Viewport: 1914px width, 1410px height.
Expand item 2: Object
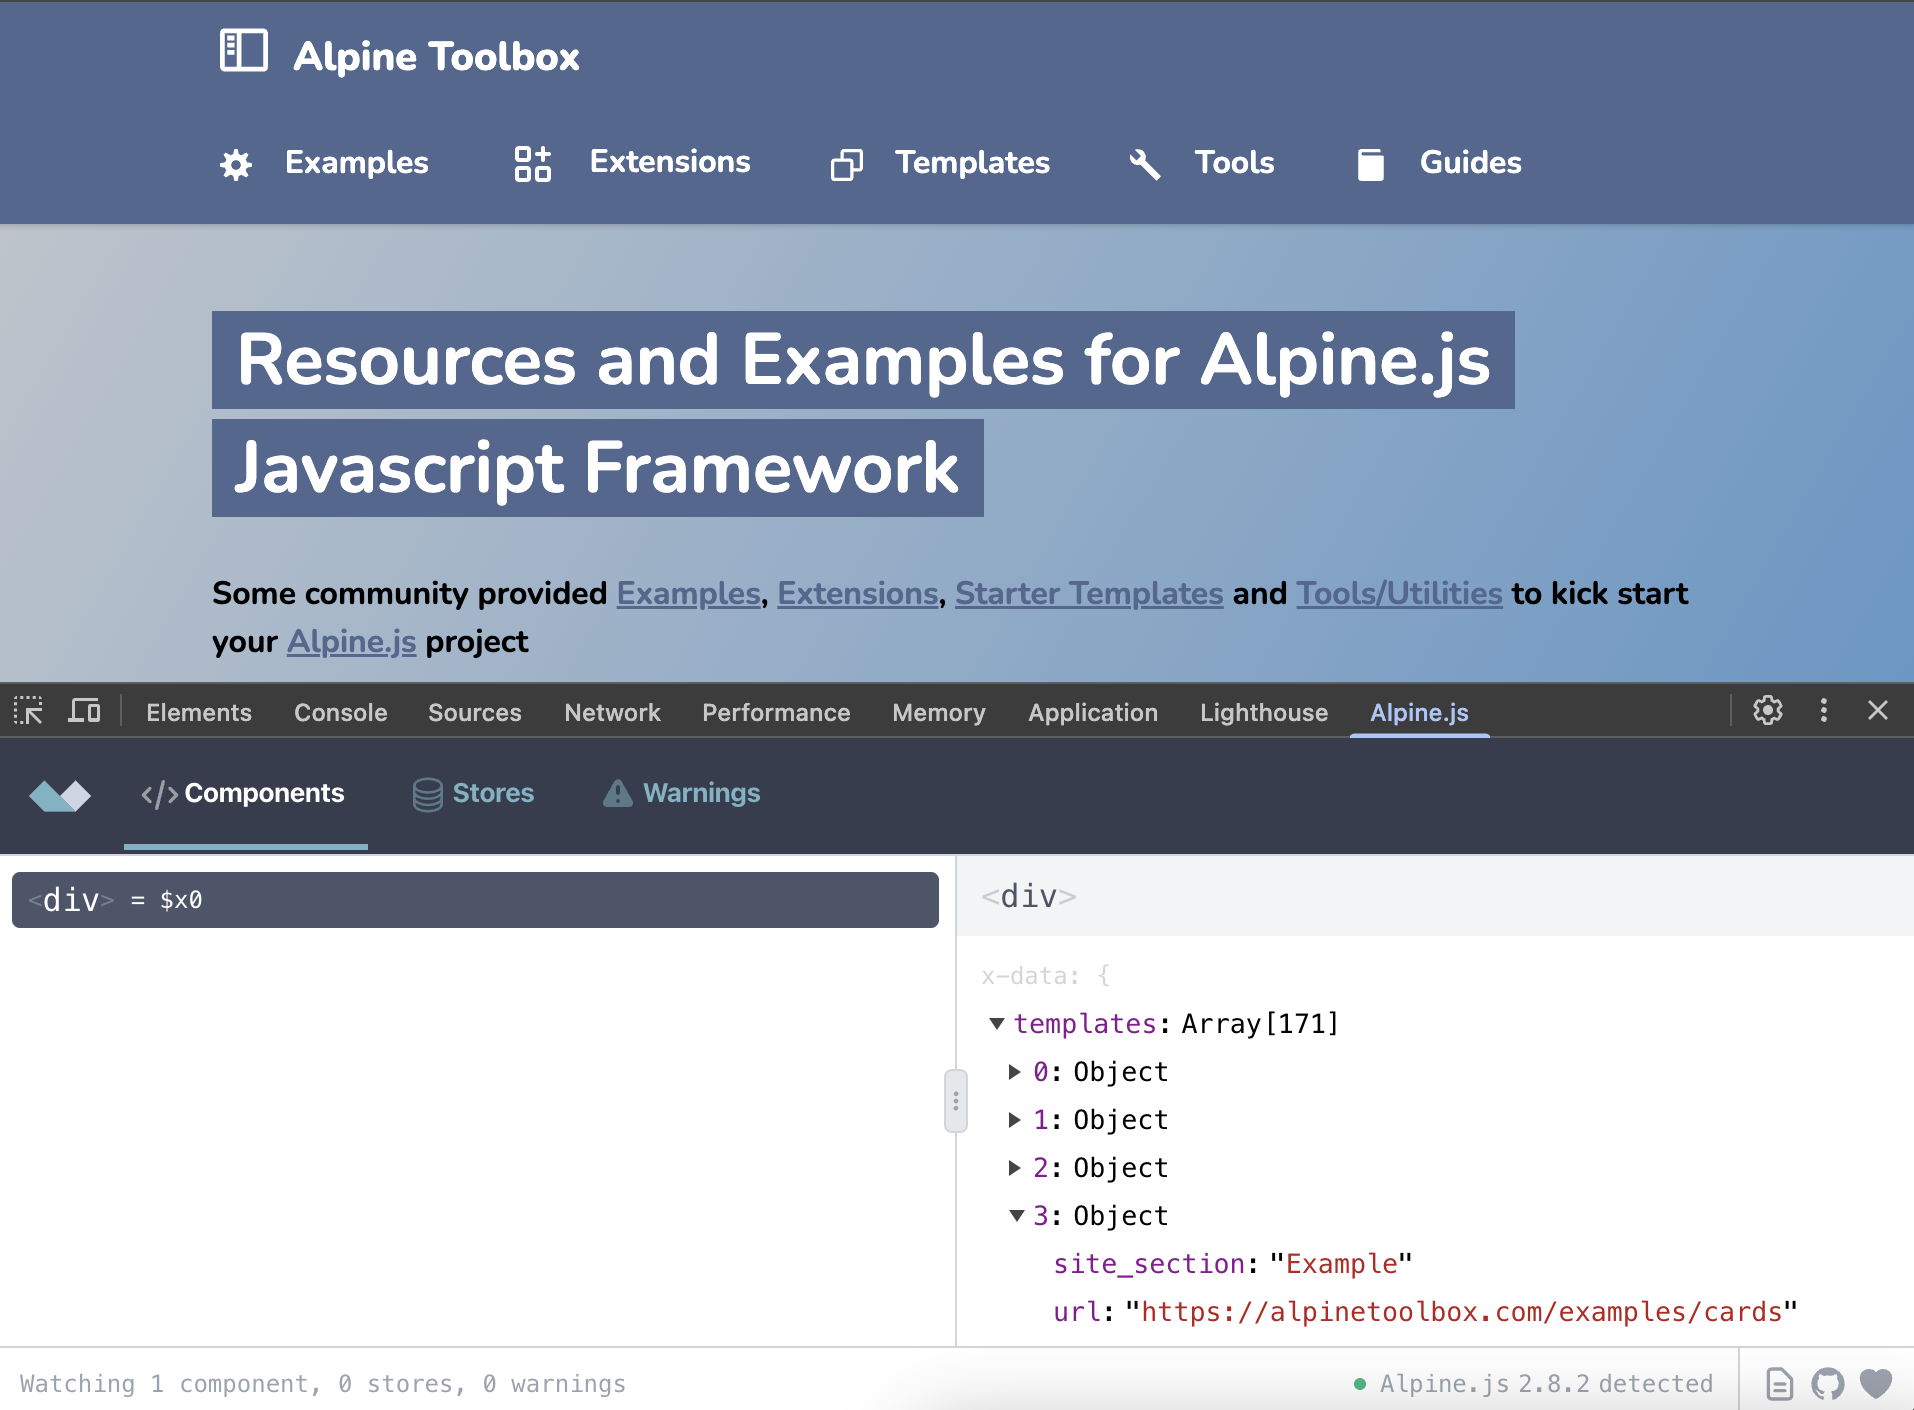click(1015, 1168)
